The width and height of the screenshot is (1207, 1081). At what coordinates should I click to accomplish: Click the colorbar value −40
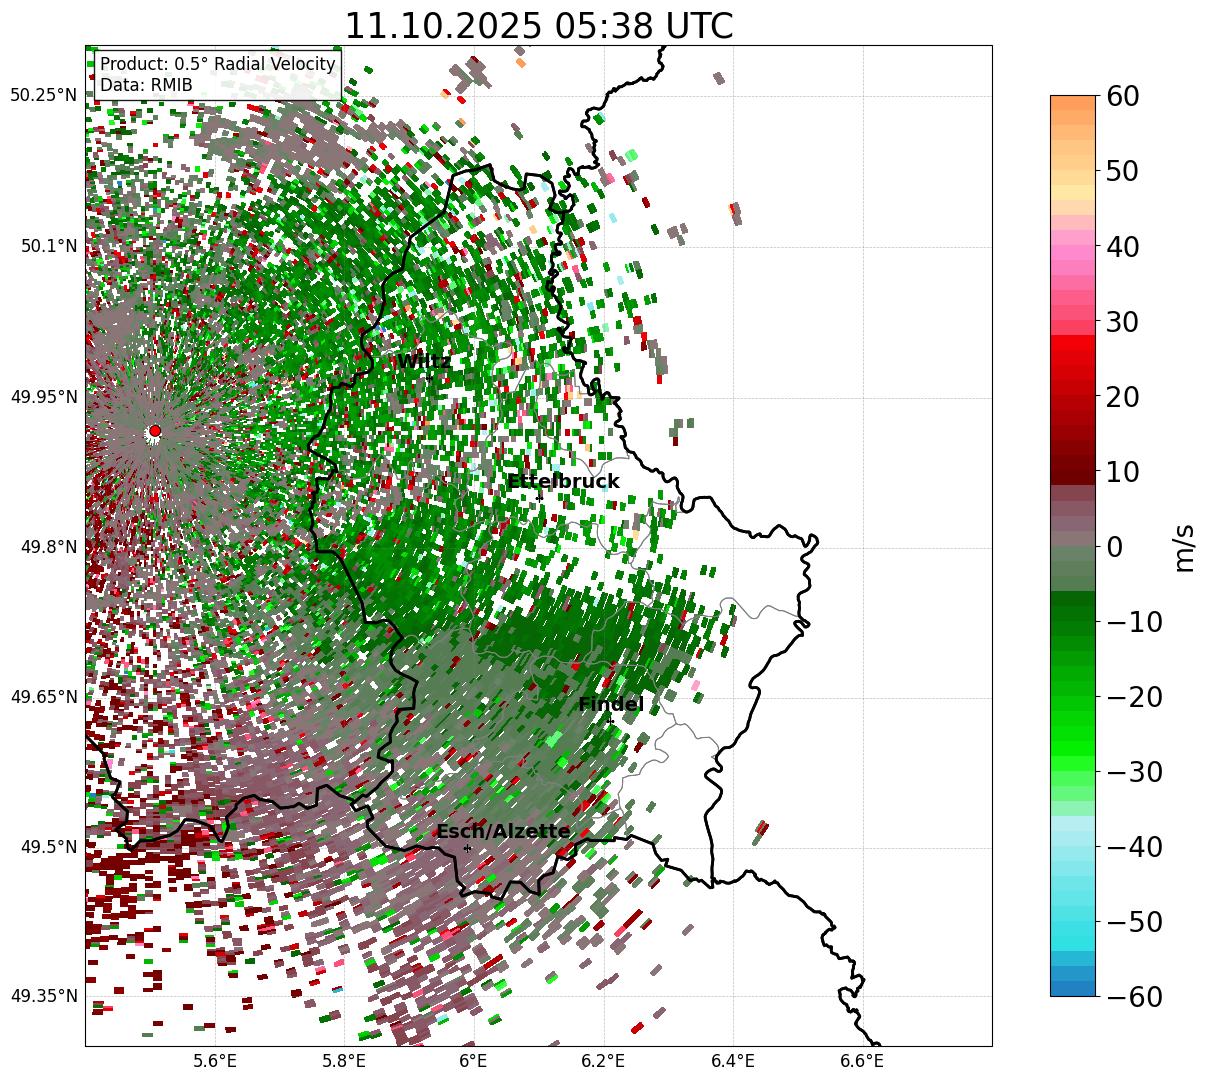coord(1134,846)
